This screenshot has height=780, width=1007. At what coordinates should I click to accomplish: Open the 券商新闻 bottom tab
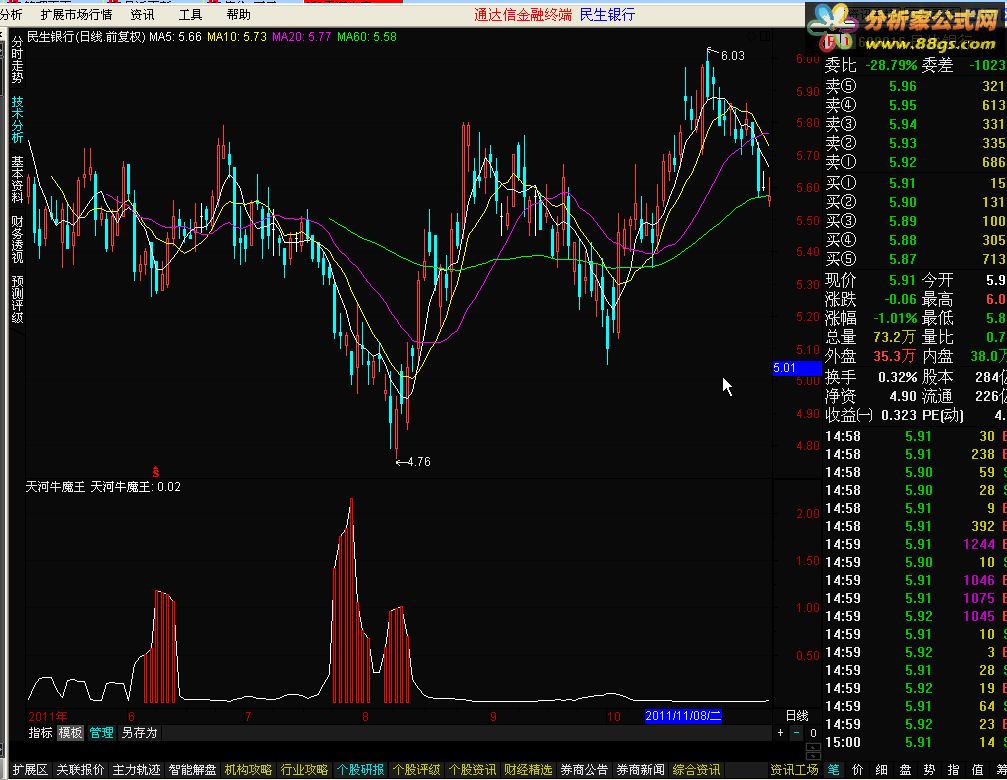point(640,770)
